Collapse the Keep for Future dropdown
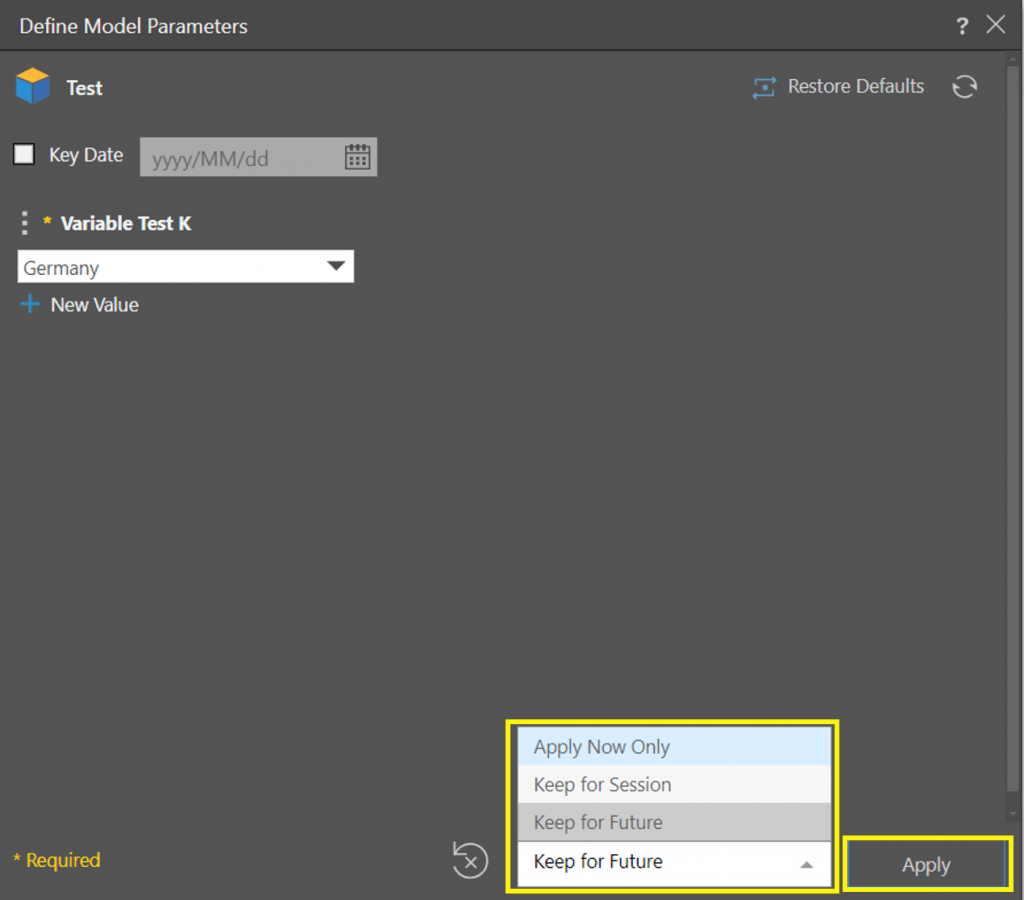 pos(807,864)
